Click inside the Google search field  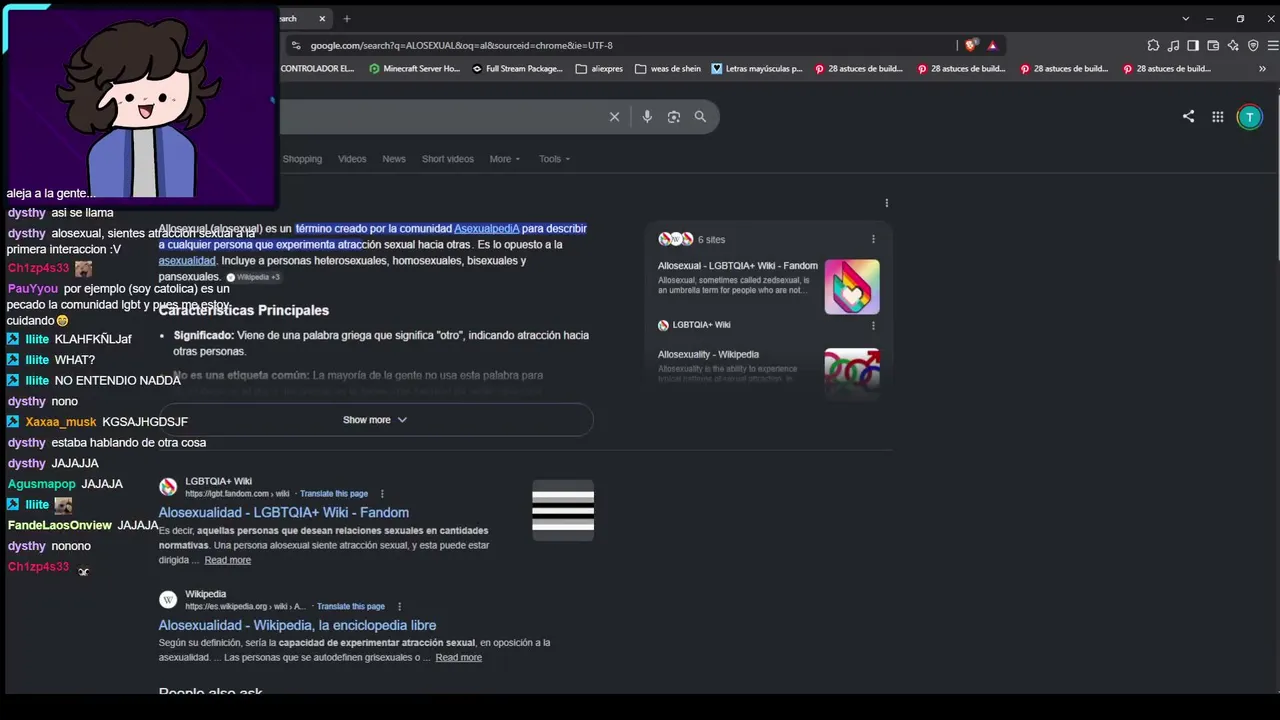[x=440, y=117]
